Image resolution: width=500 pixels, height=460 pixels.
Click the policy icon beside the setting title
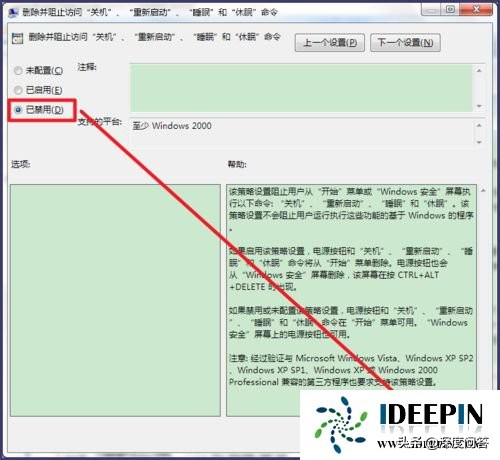(x=17, y=38)
